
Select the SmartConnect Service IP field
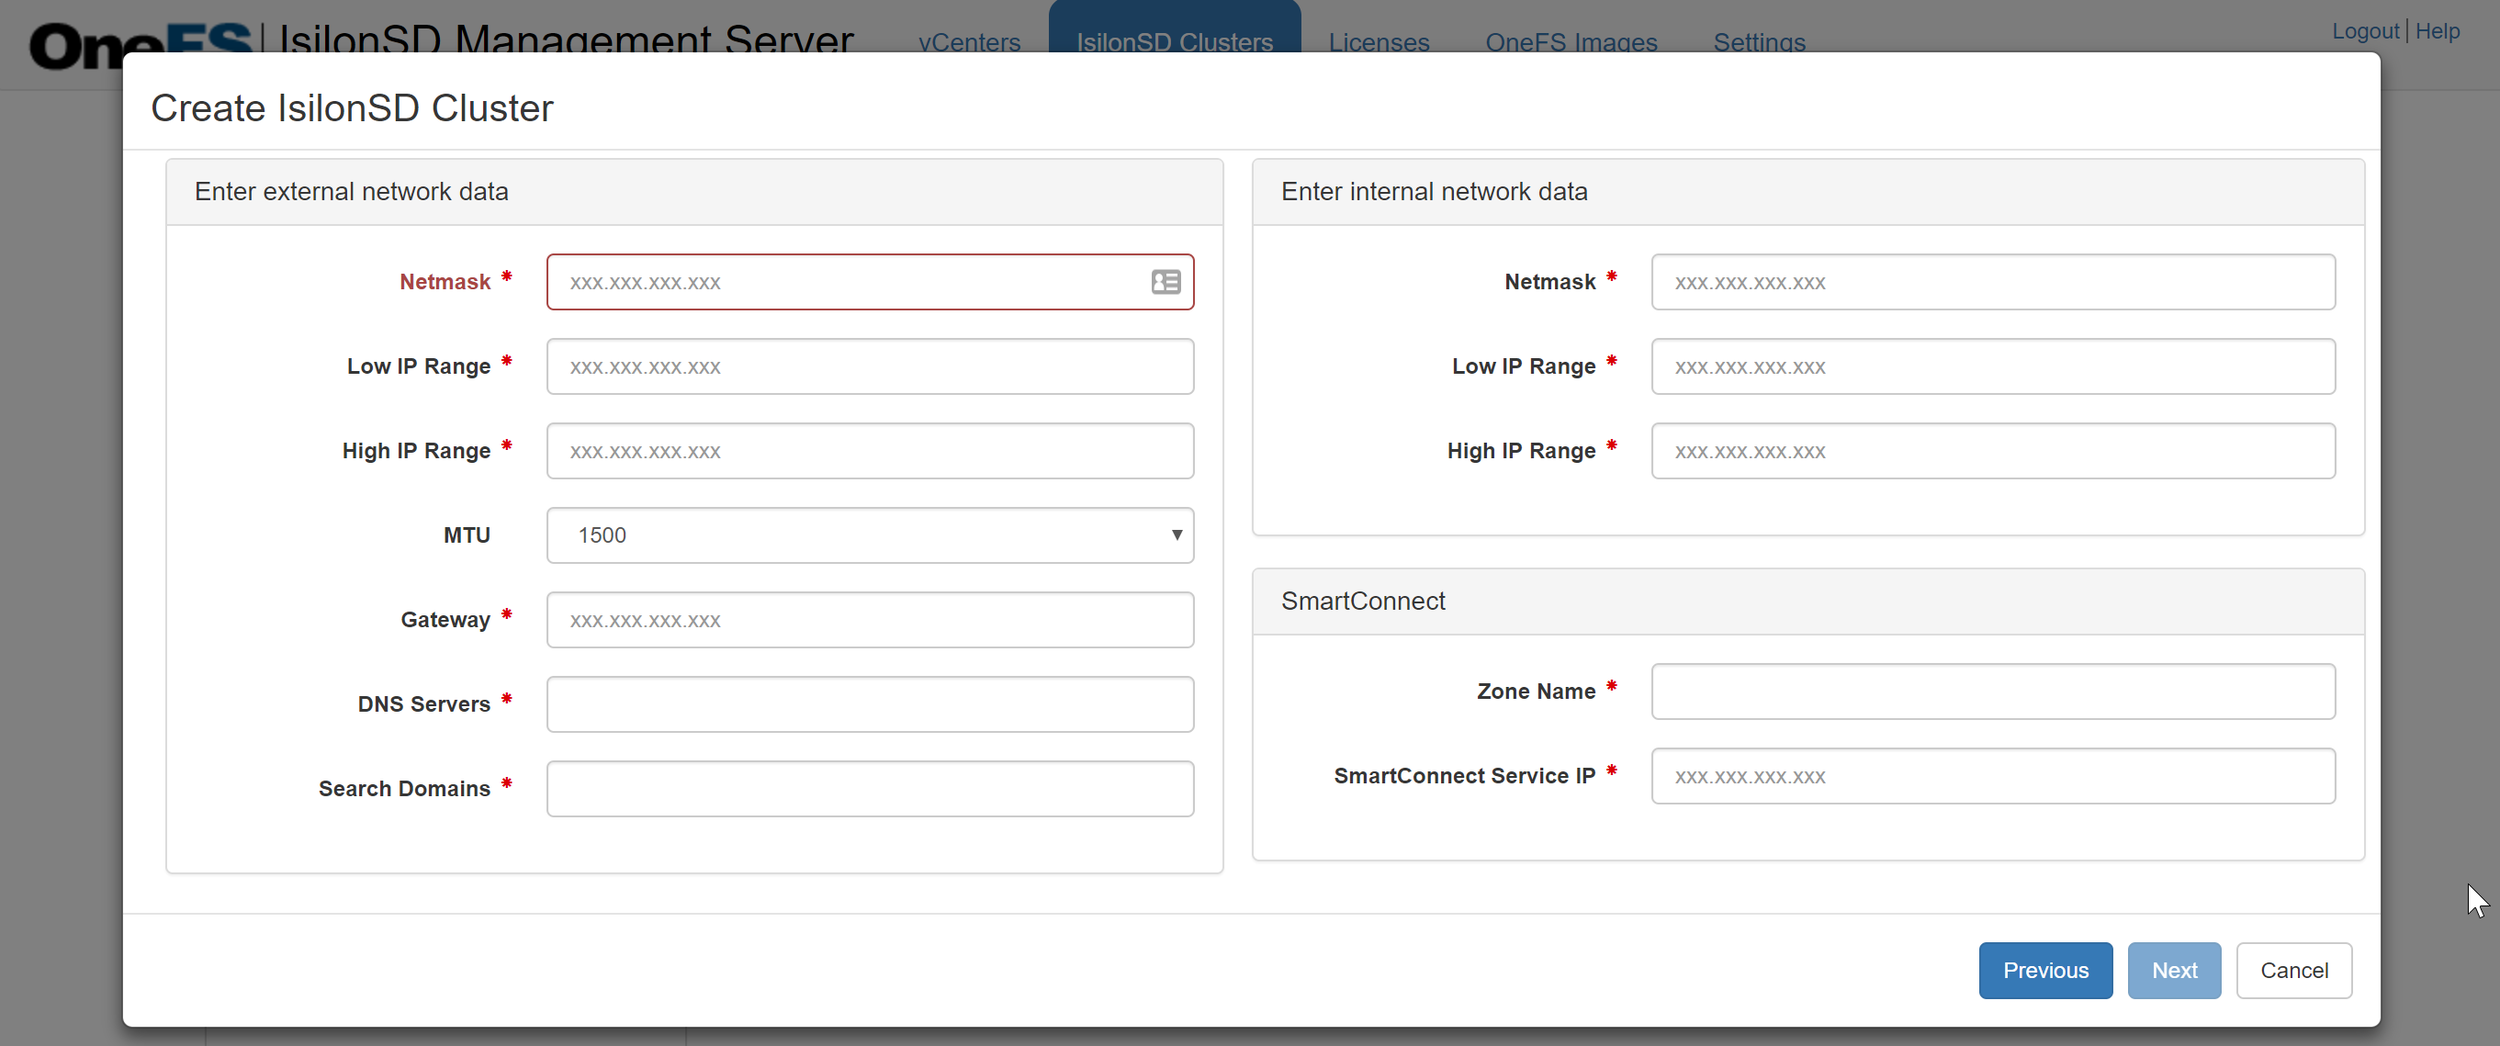[x=1993, y=776]
